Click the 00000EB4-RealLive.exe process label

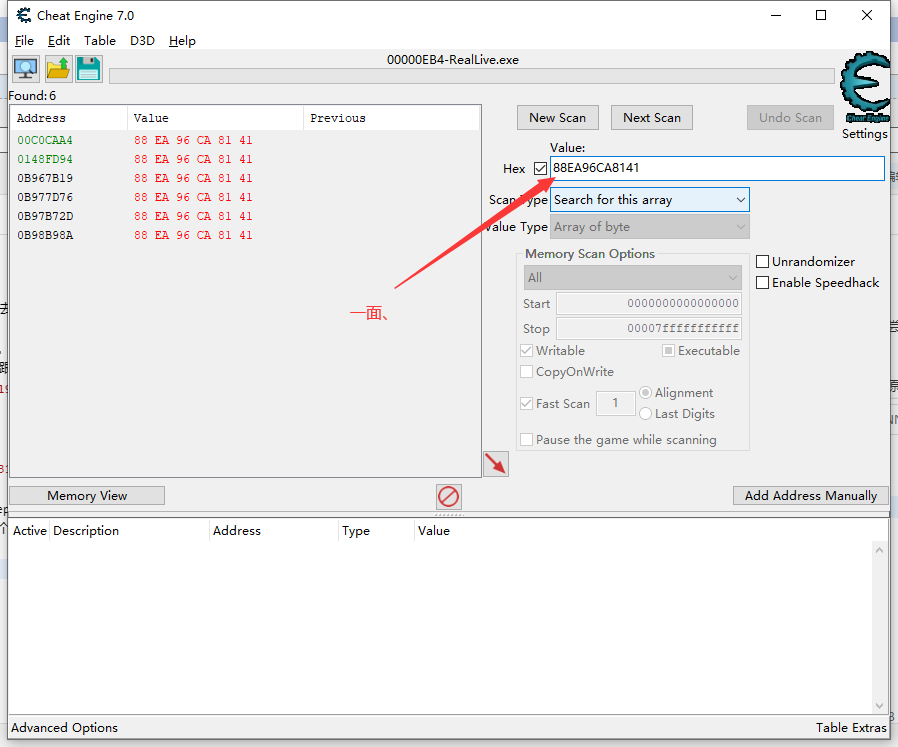pos(452,60)
